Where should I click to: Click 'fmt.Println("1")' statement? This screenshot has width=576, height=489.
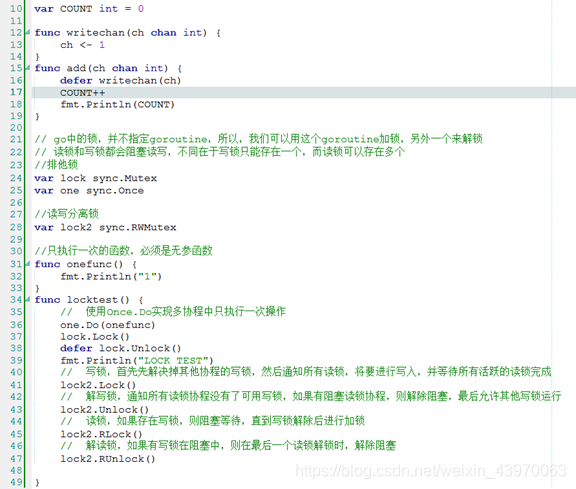point(111,276)
